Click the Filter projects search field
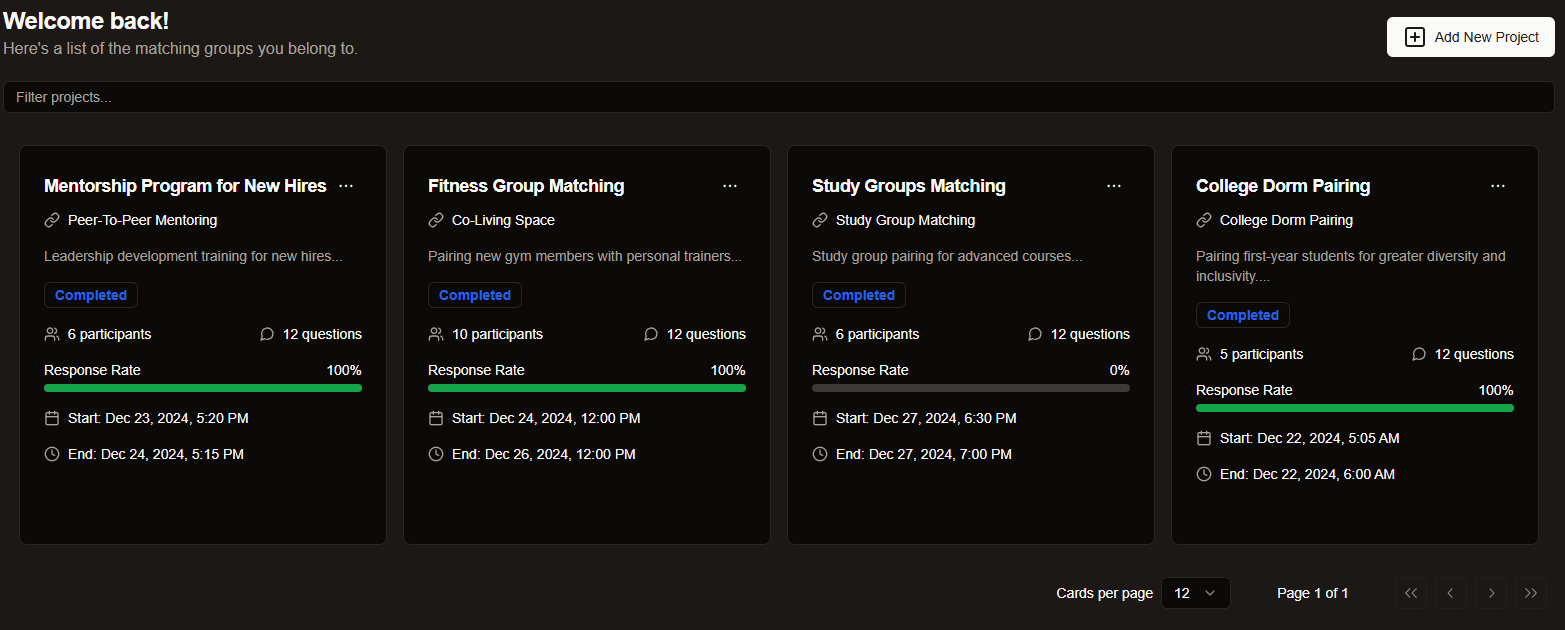Screen dimensions: 1565x630 (400, 97)
